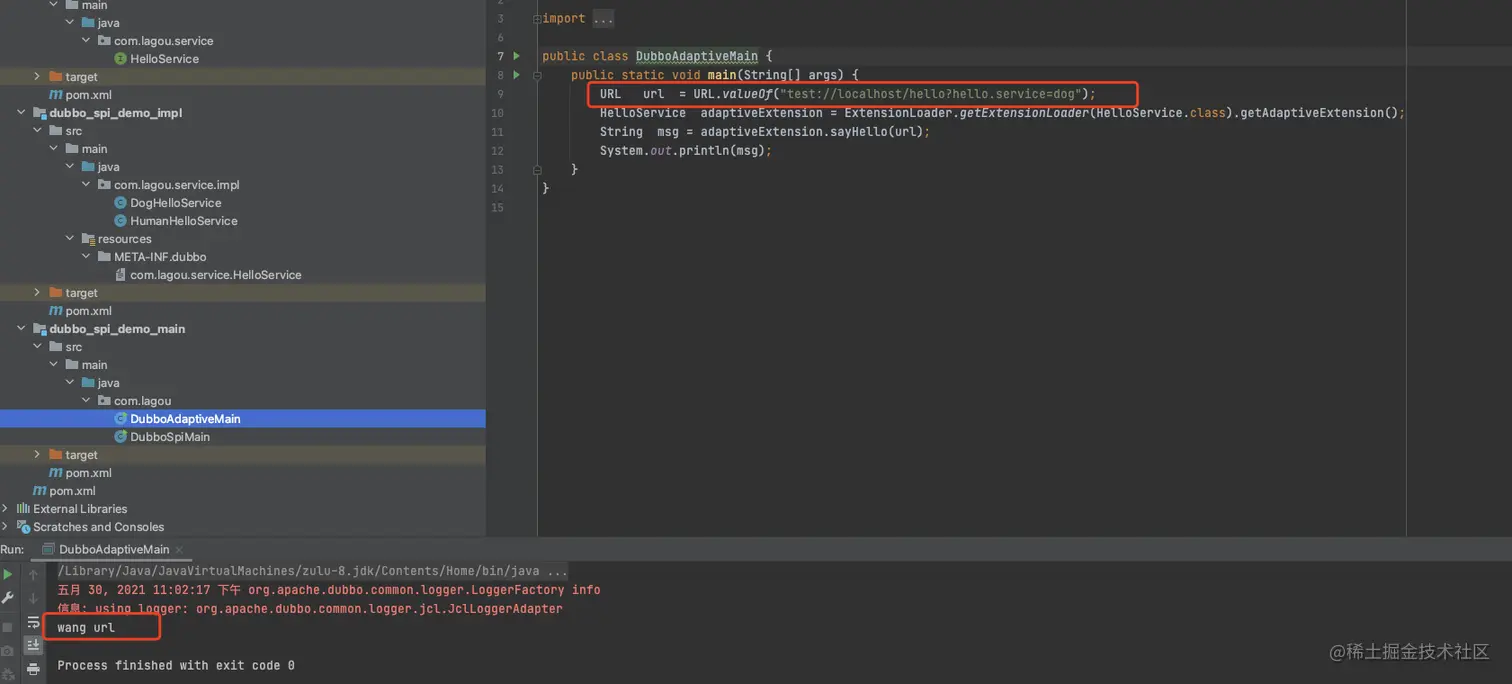Screen dimensions: 1512x684
Task: Expand External Libraries node
Action: tap(5, 509)
